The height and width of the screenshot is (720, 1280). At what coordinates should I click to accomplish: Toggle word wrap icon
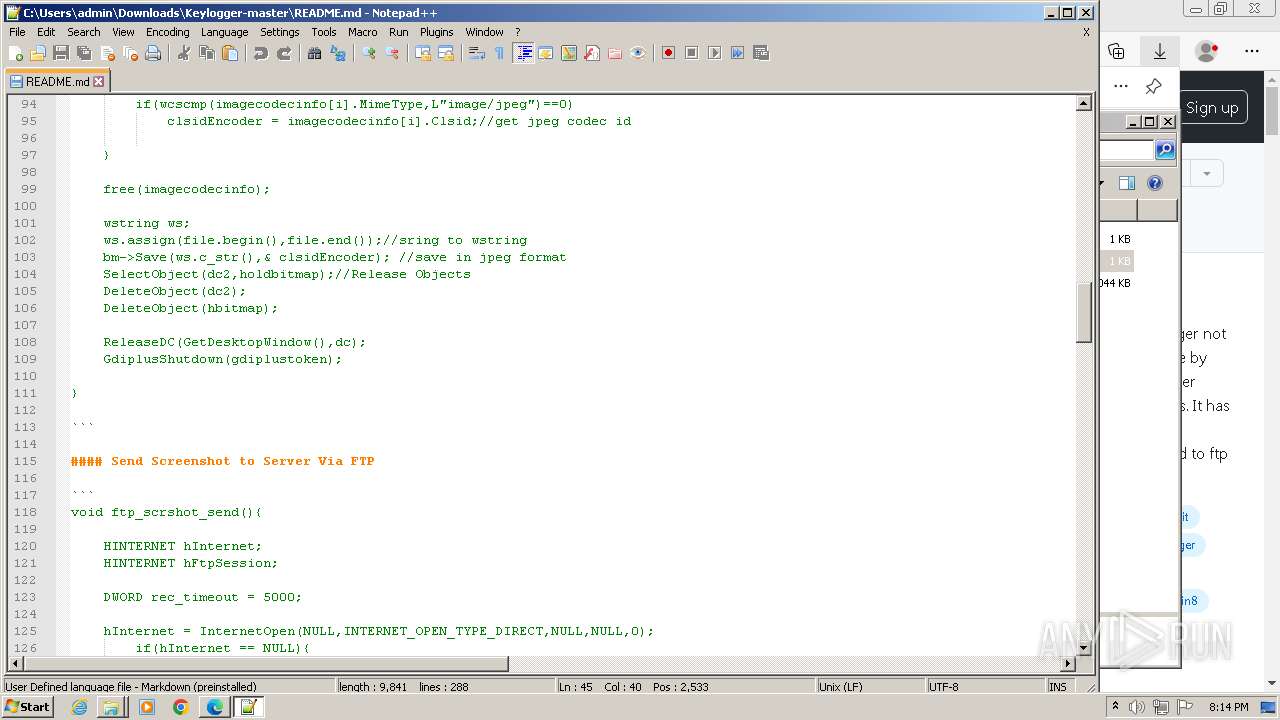(x=477, y=53)
